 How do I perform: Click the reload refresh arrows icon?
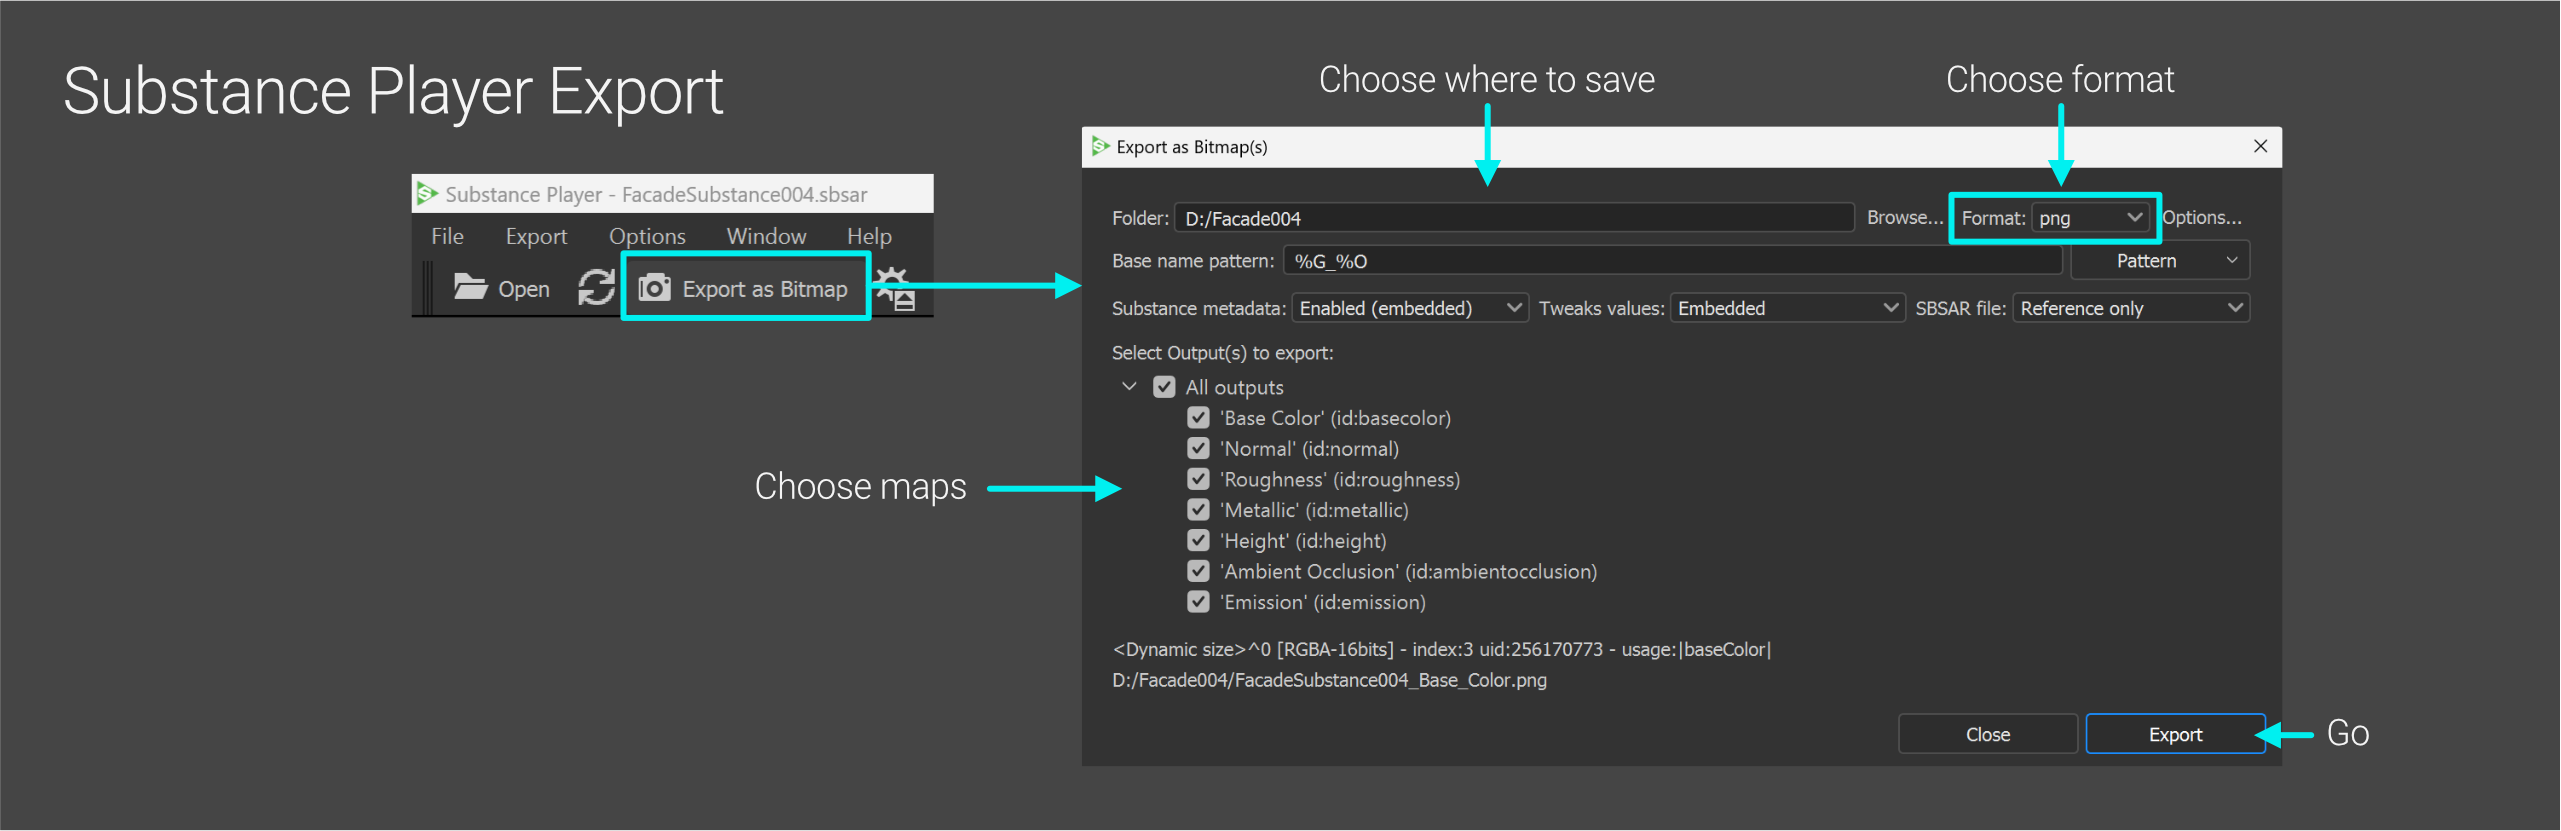click(x=596, y=288)
